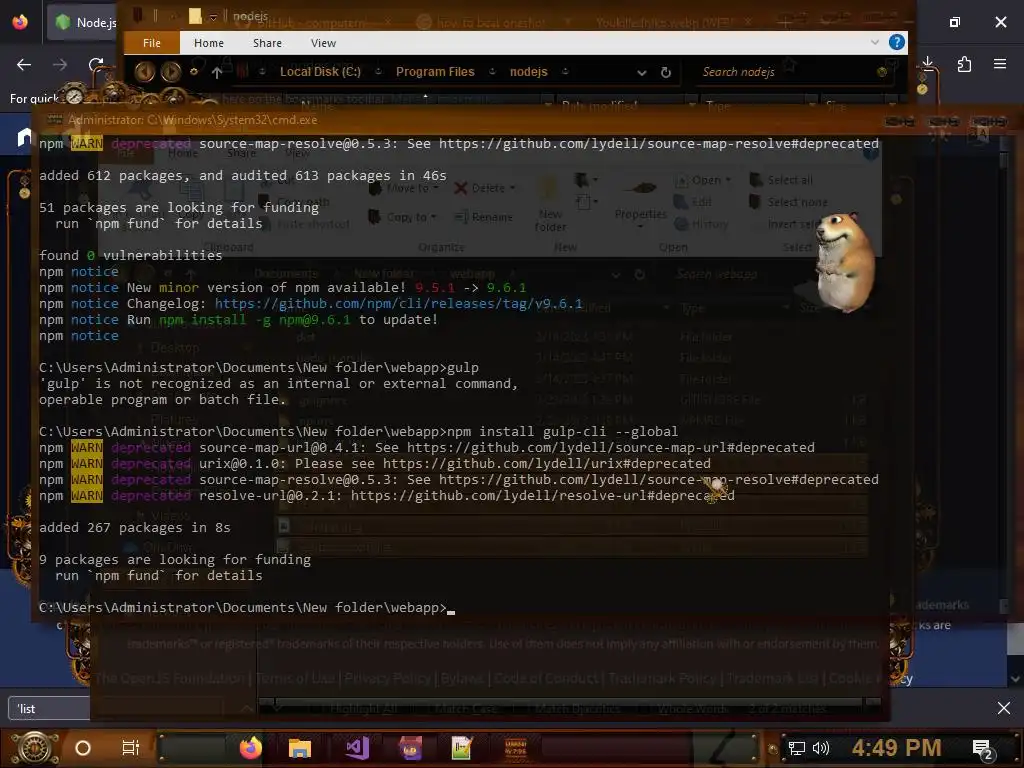Viewport: 1024px width, 768px height.
Task: Click Properties in background Explorer ribbon
Action: click(640, 204)
